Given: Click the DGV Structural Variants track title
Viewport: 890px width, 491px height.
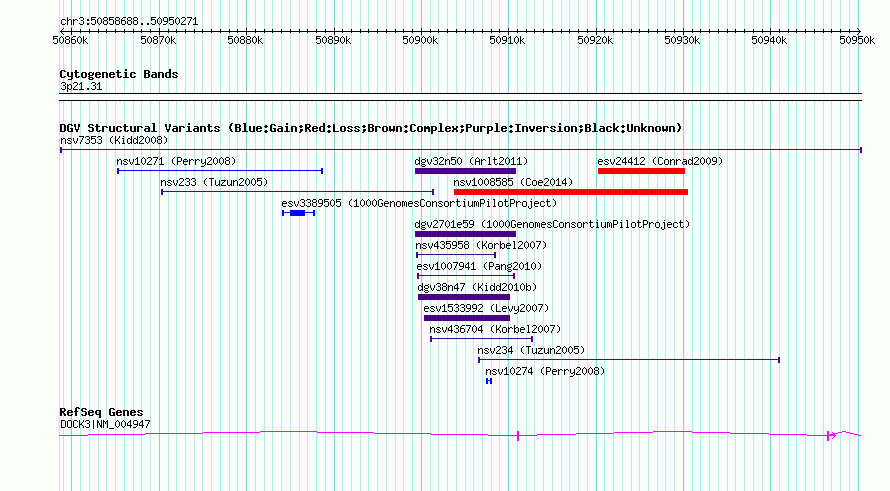Looking at the screenshot, I should [x=370, y=128].
